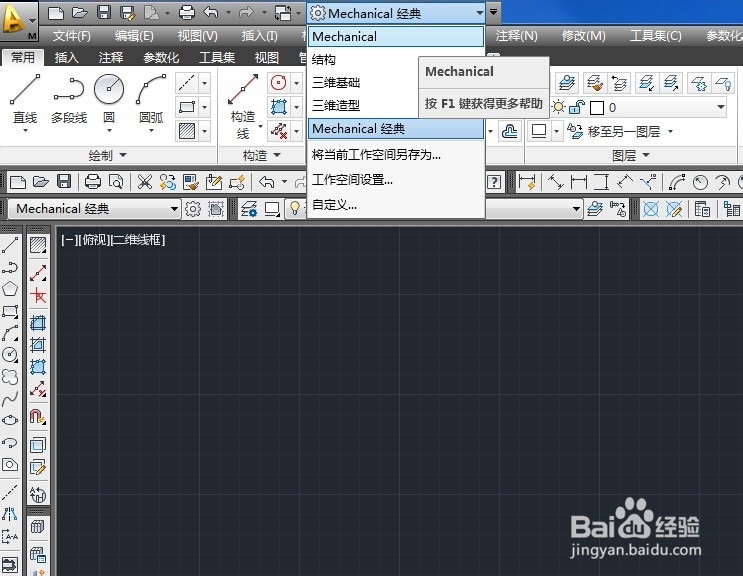This screenshot has width=743, height=576.
Task: Switch to the 插入 ribbon tab
Action: pyautogui.click(x=67, y=58)
